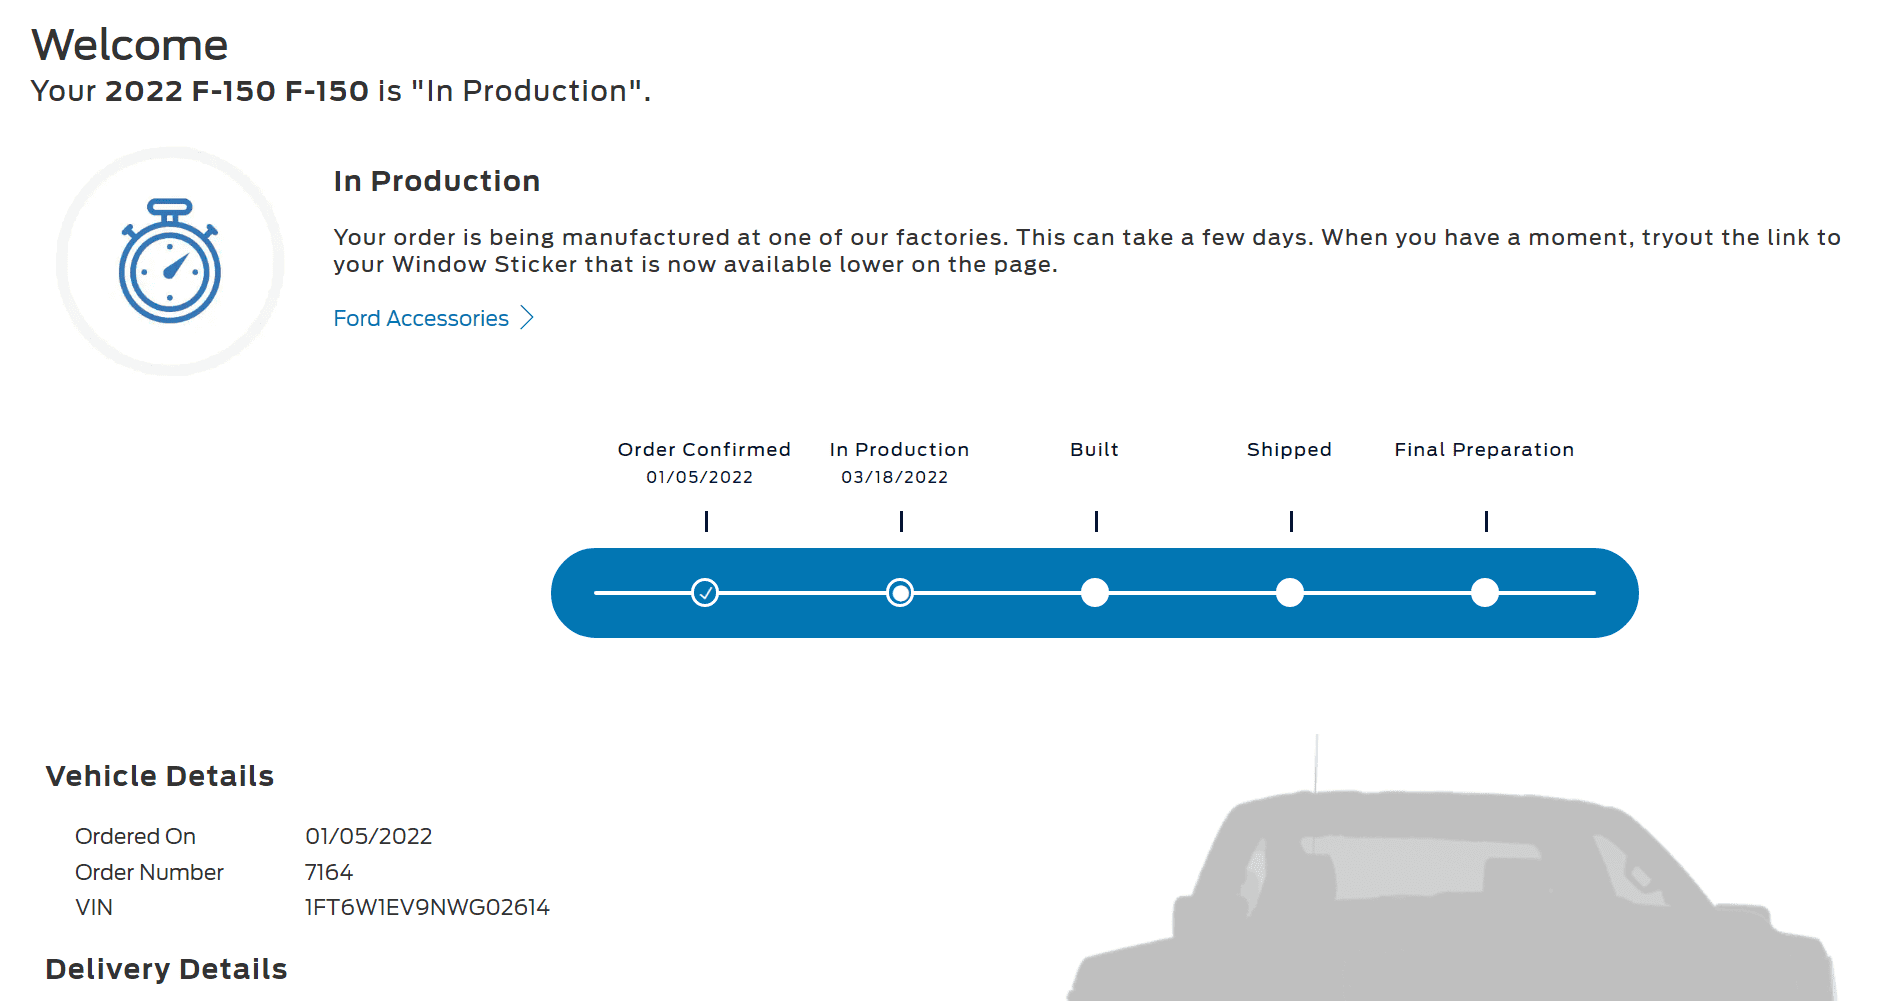The image size is (1884, 1001).
Task: Select the Order Confirmed checkmark step
Action: tap(705, 593)
